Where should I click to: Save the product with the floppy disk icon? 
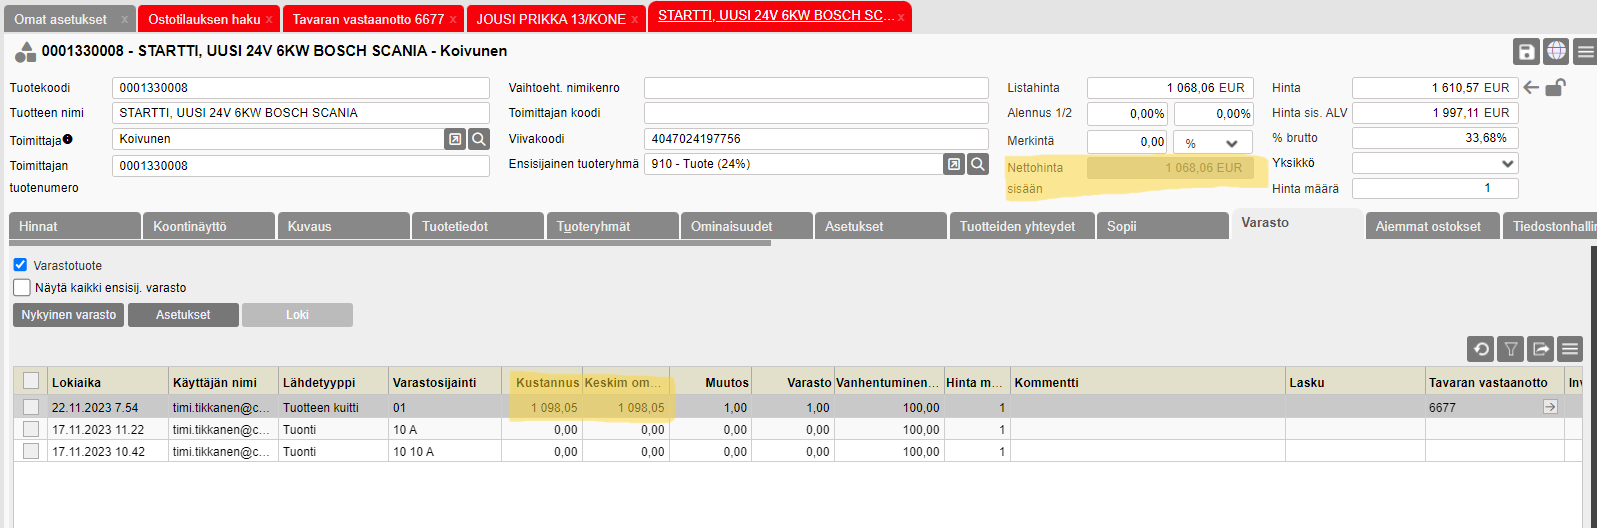1526,51
